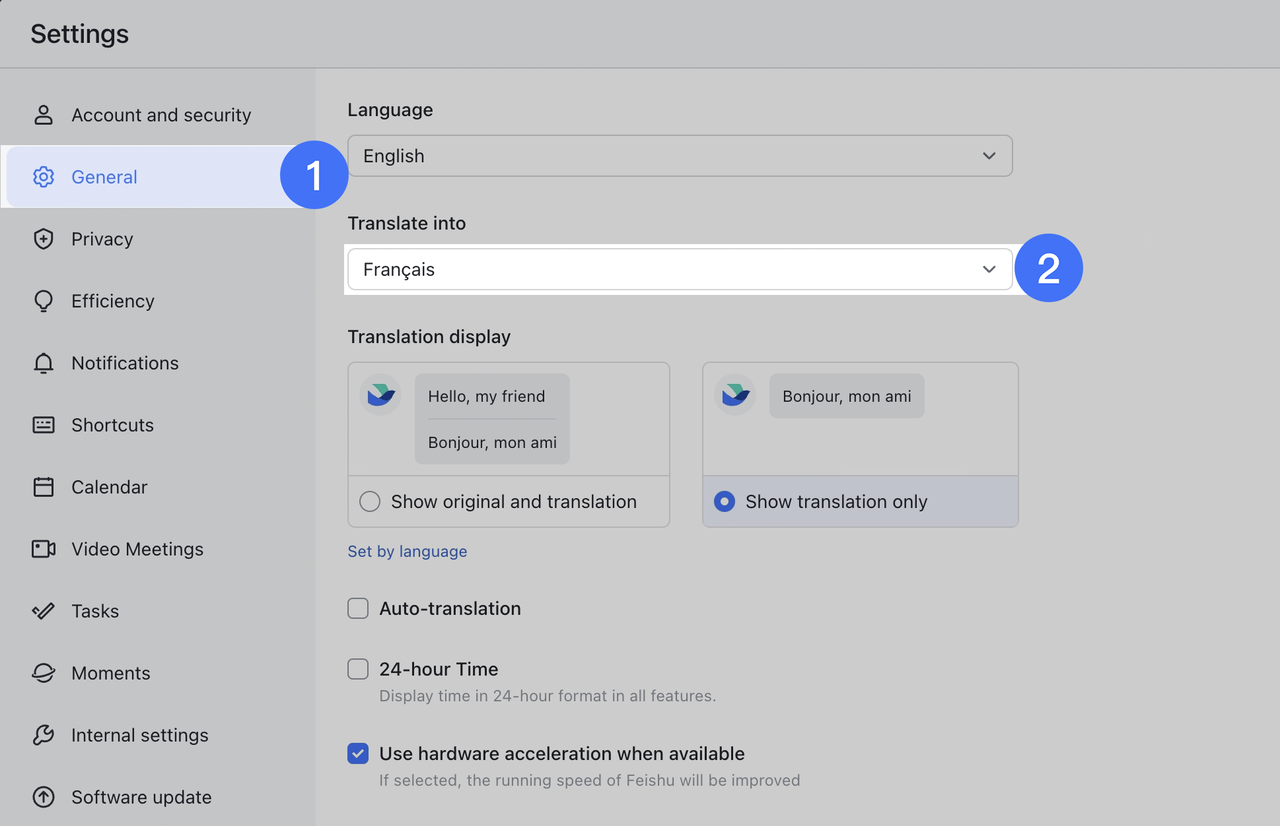Click the Set by language link

tap(407, 551)
